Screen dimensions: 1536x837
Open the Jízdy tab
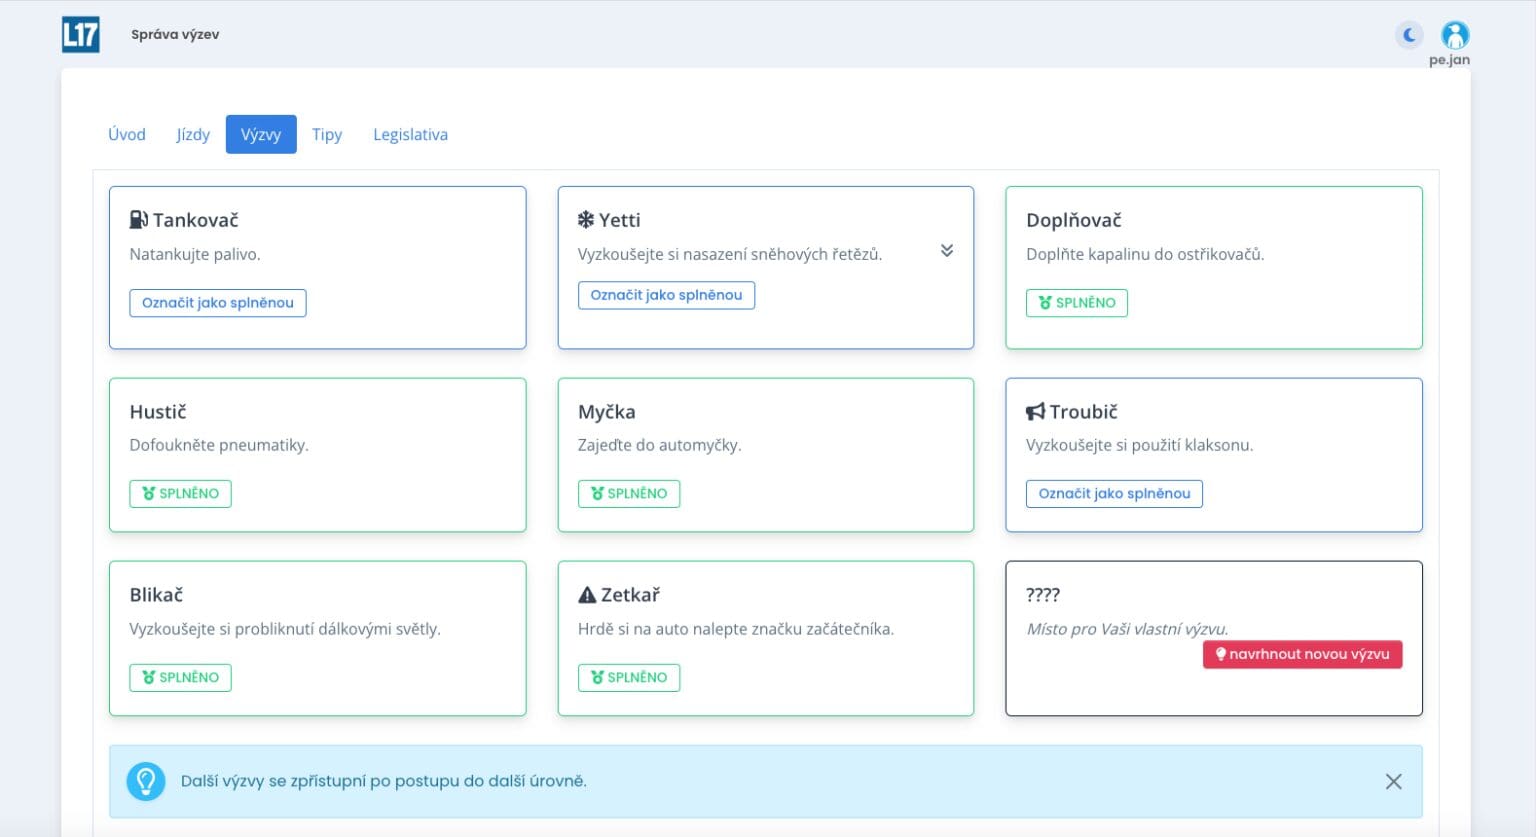click(193, 134)
